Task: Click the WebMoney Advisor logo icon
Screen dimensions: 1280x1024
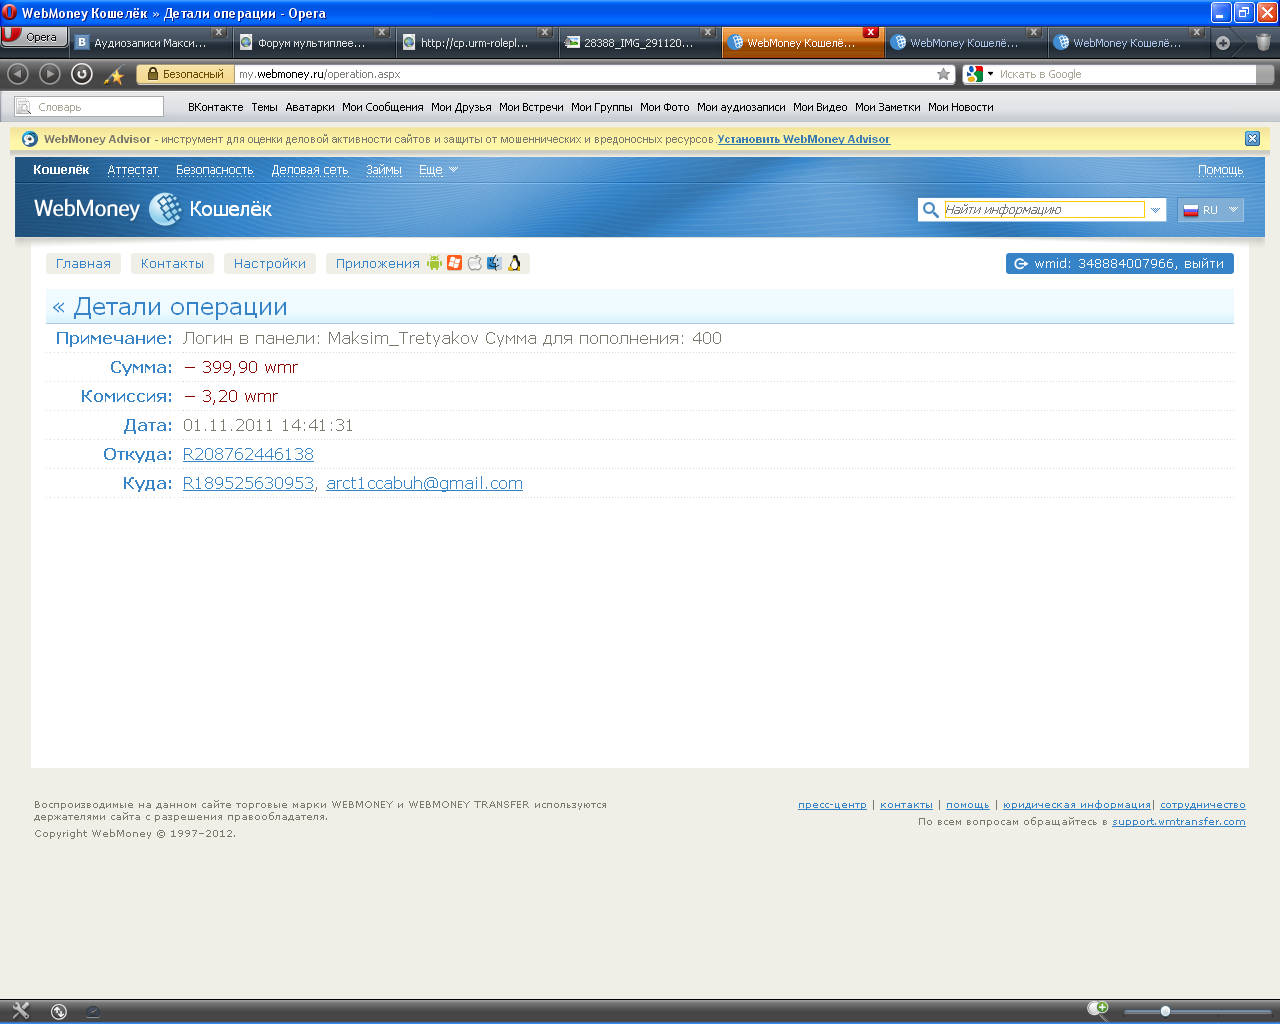Action: [29, 139]
